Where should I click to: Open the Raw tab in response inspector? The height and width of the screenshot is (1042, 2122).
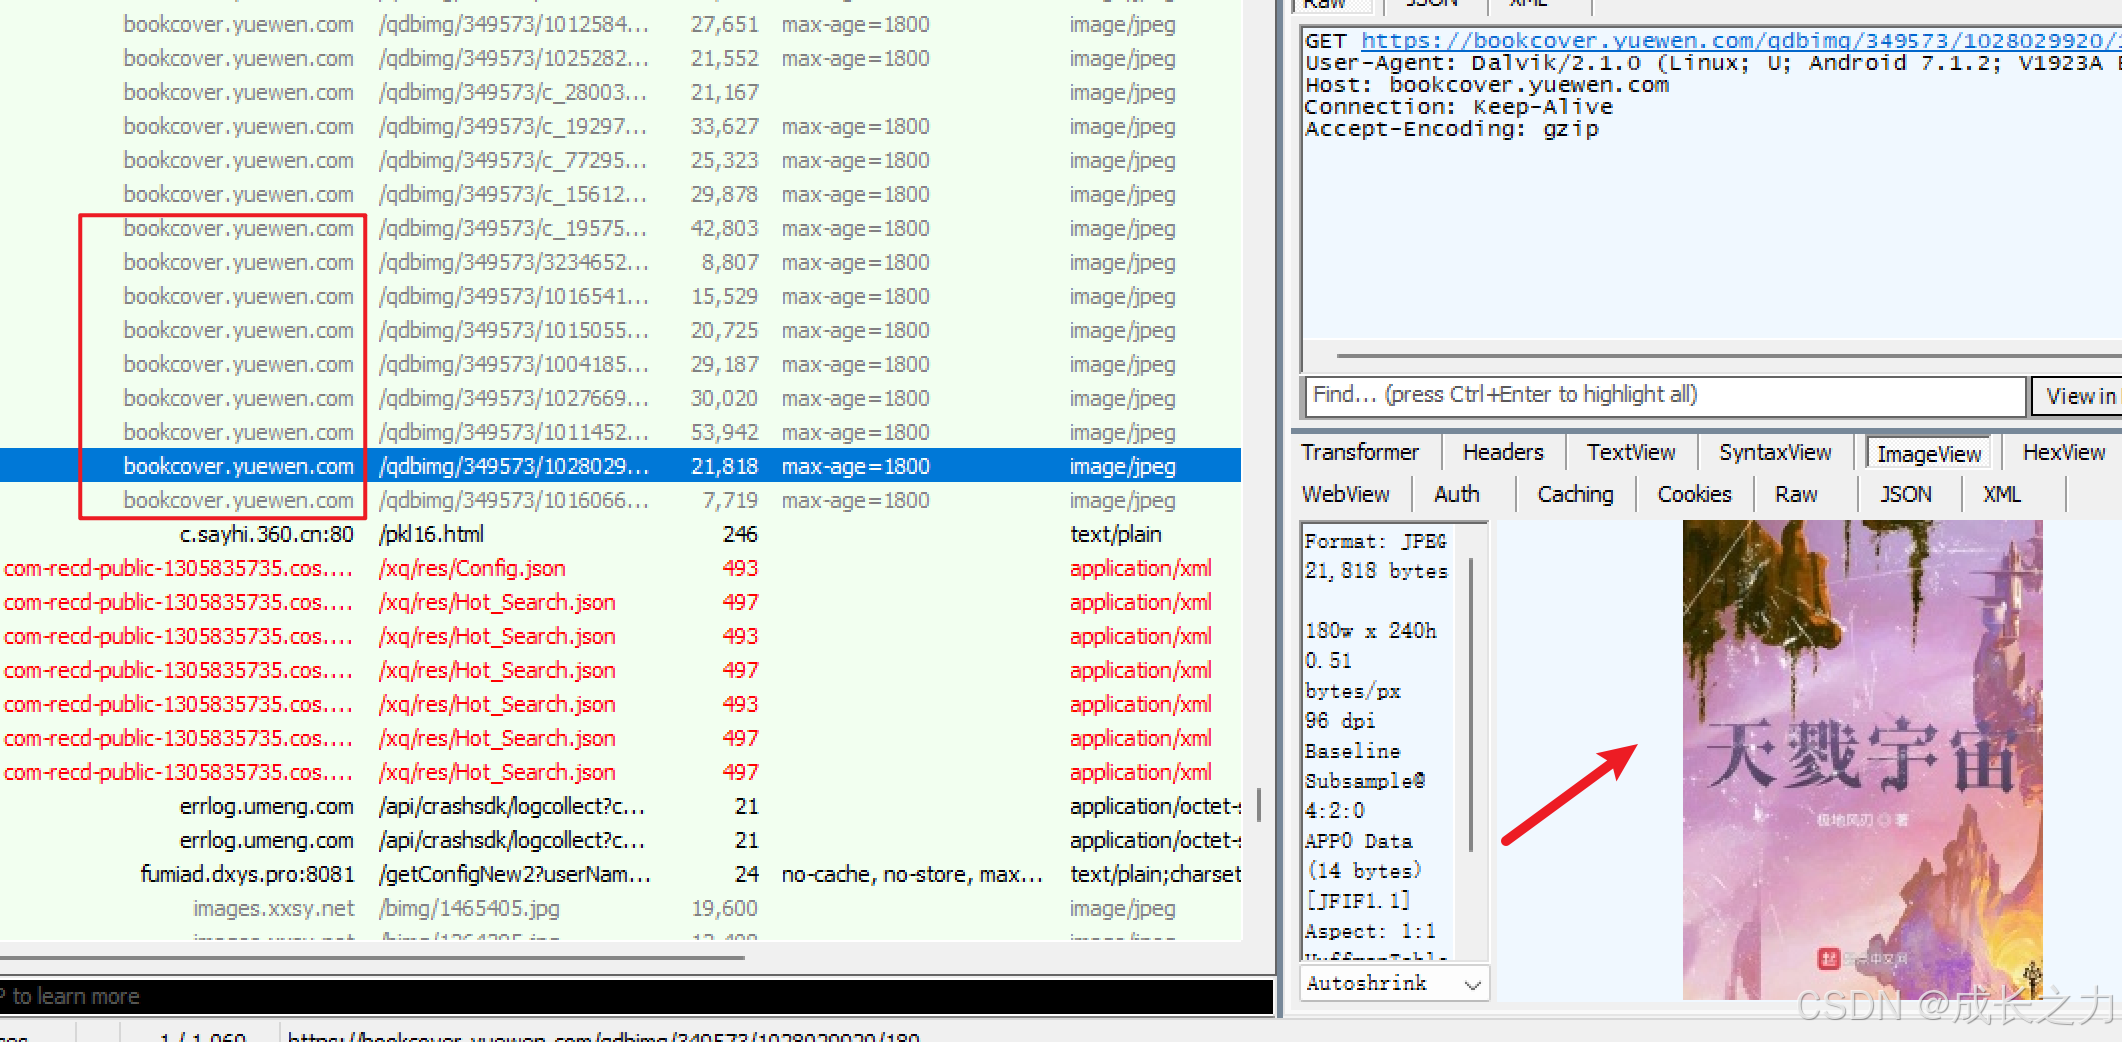point(1796,495)
